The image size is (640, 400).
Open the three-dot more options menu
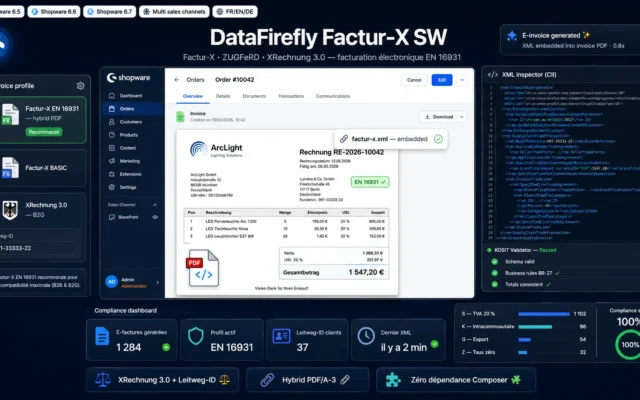462,80
